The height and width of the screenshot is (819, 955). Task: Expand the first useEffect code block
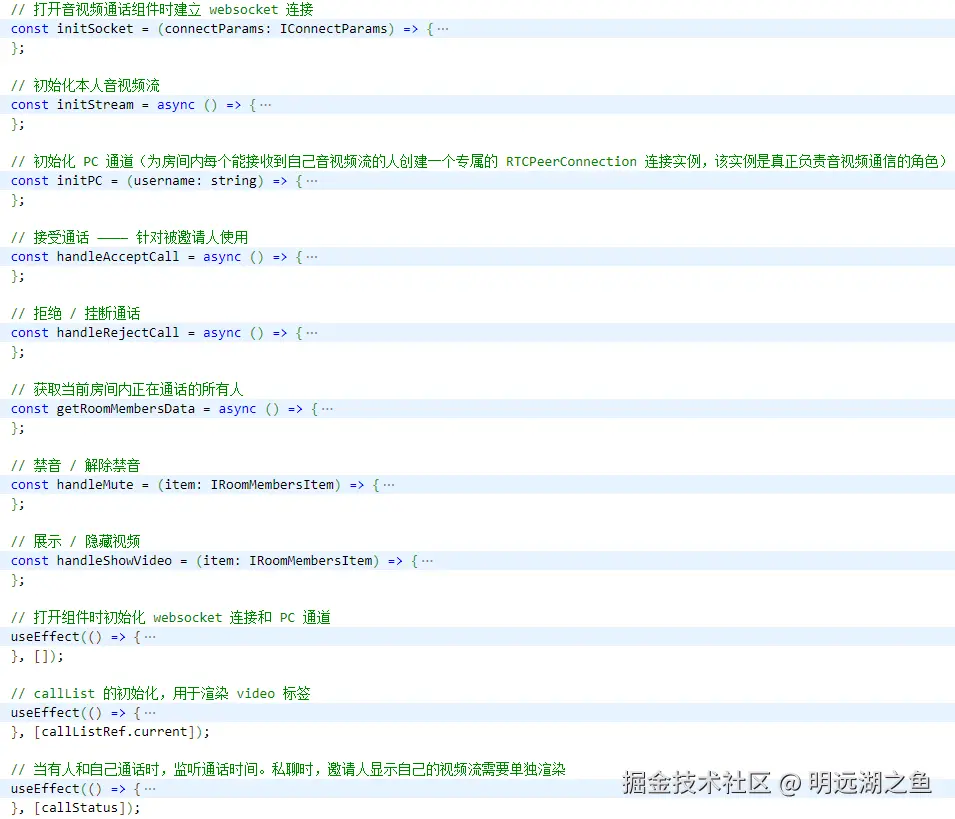pyautogui.click(x=148, y=636)
